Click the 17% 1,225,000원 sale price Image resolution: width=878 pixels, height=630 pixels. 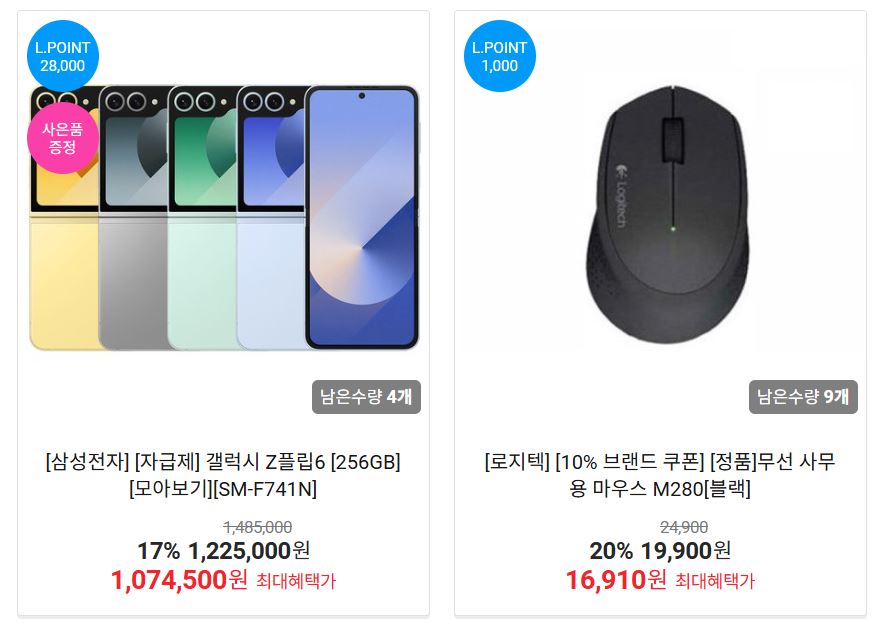(x=223, y=550)
